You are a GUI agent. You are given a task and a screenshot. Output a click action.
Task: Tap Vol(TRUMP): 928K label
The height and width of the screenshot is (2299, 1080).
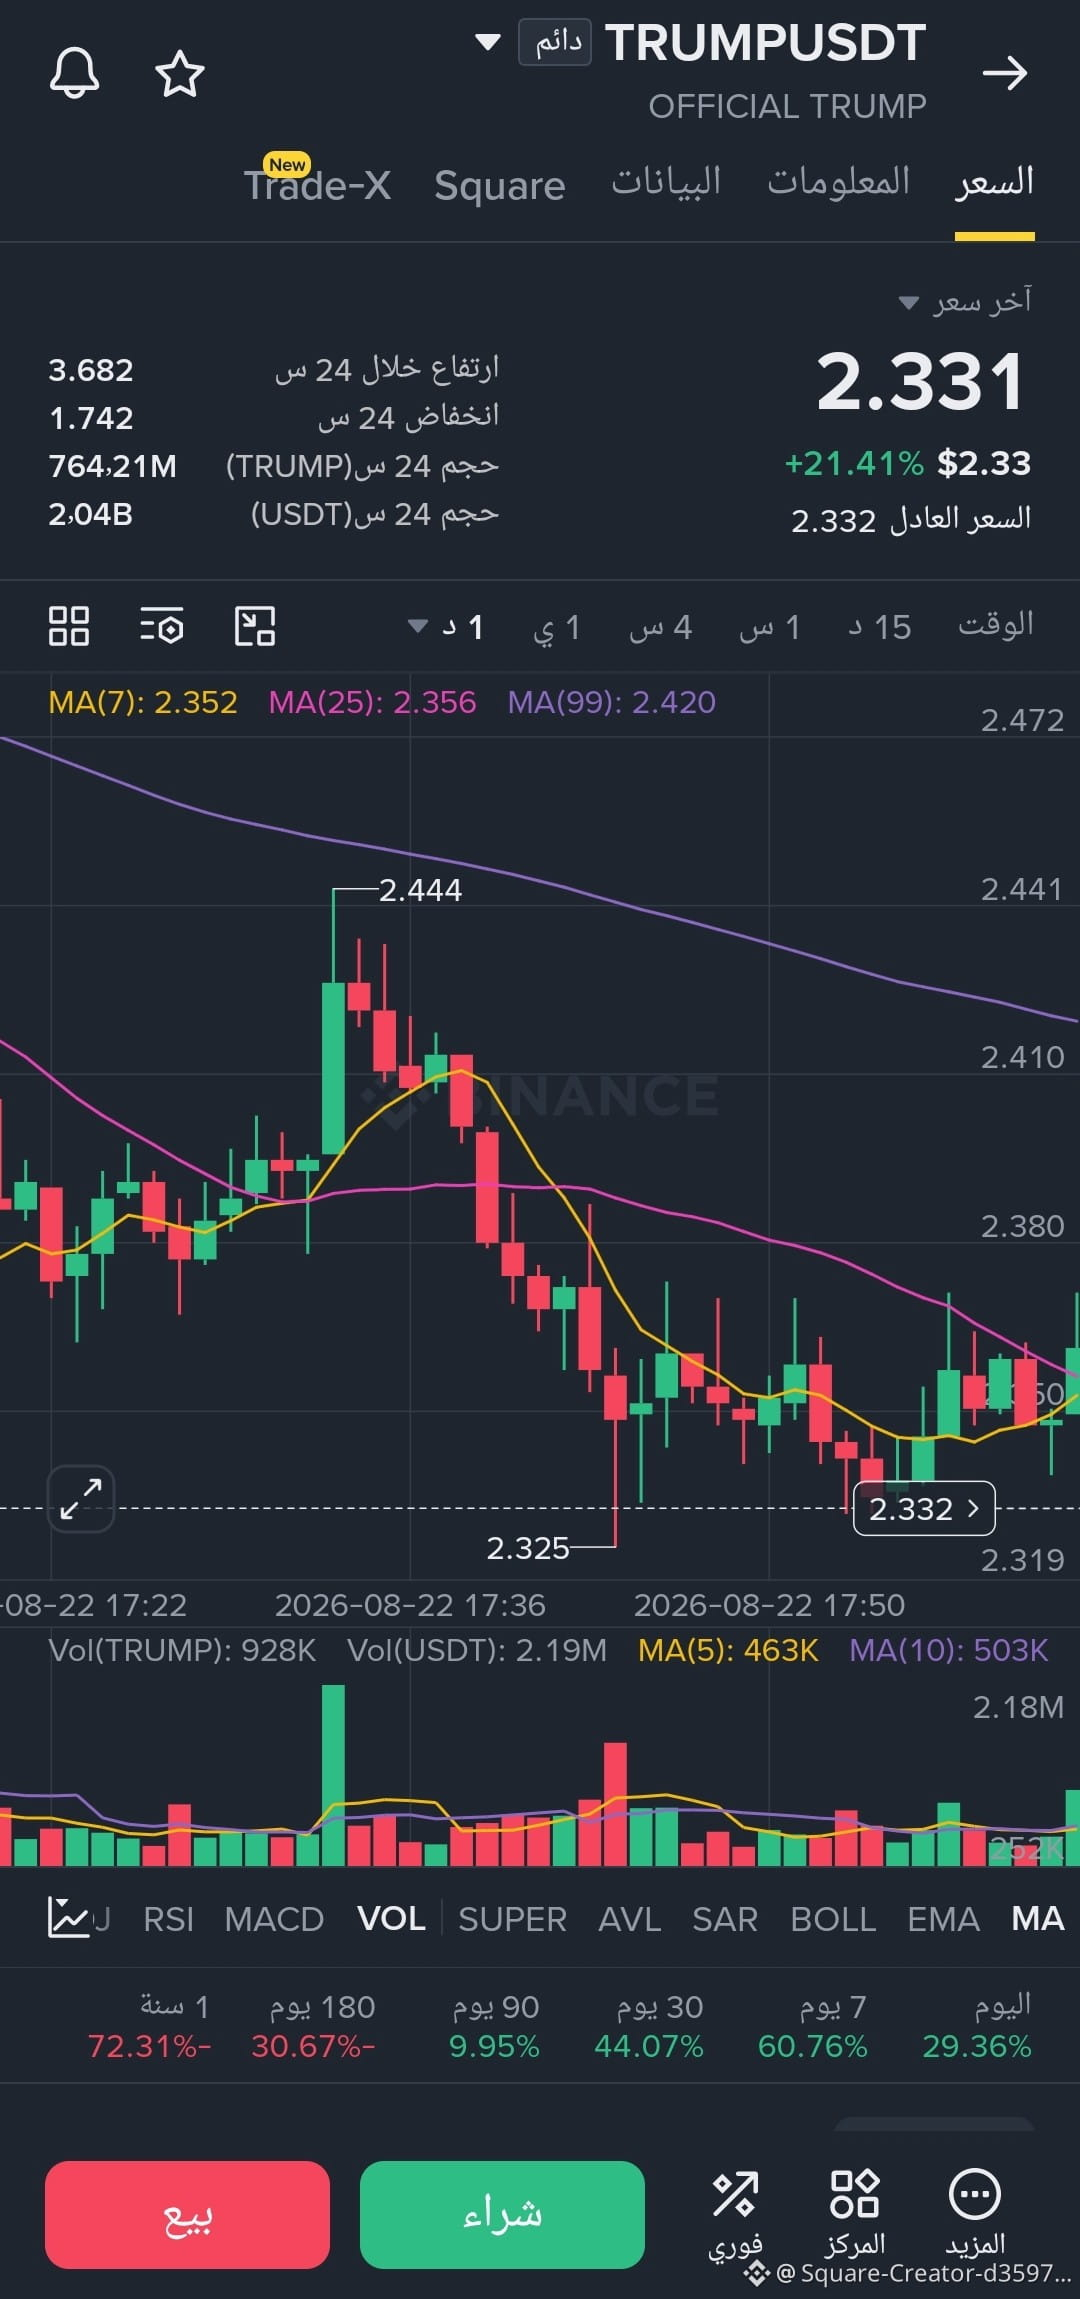(182, 1650)
